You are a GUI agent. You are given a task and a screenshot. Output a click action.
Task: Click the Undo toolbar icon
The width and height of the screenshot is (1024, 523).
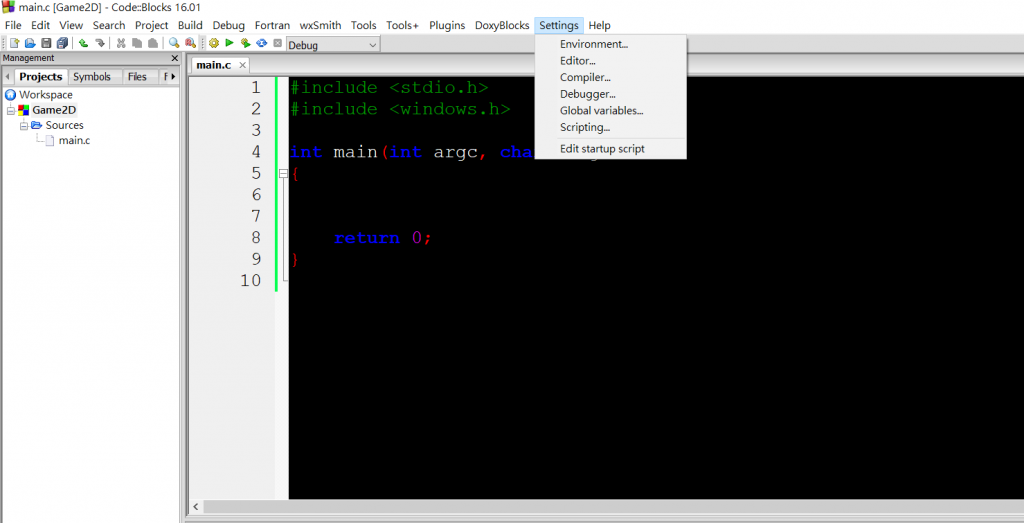tap(84, 43)
